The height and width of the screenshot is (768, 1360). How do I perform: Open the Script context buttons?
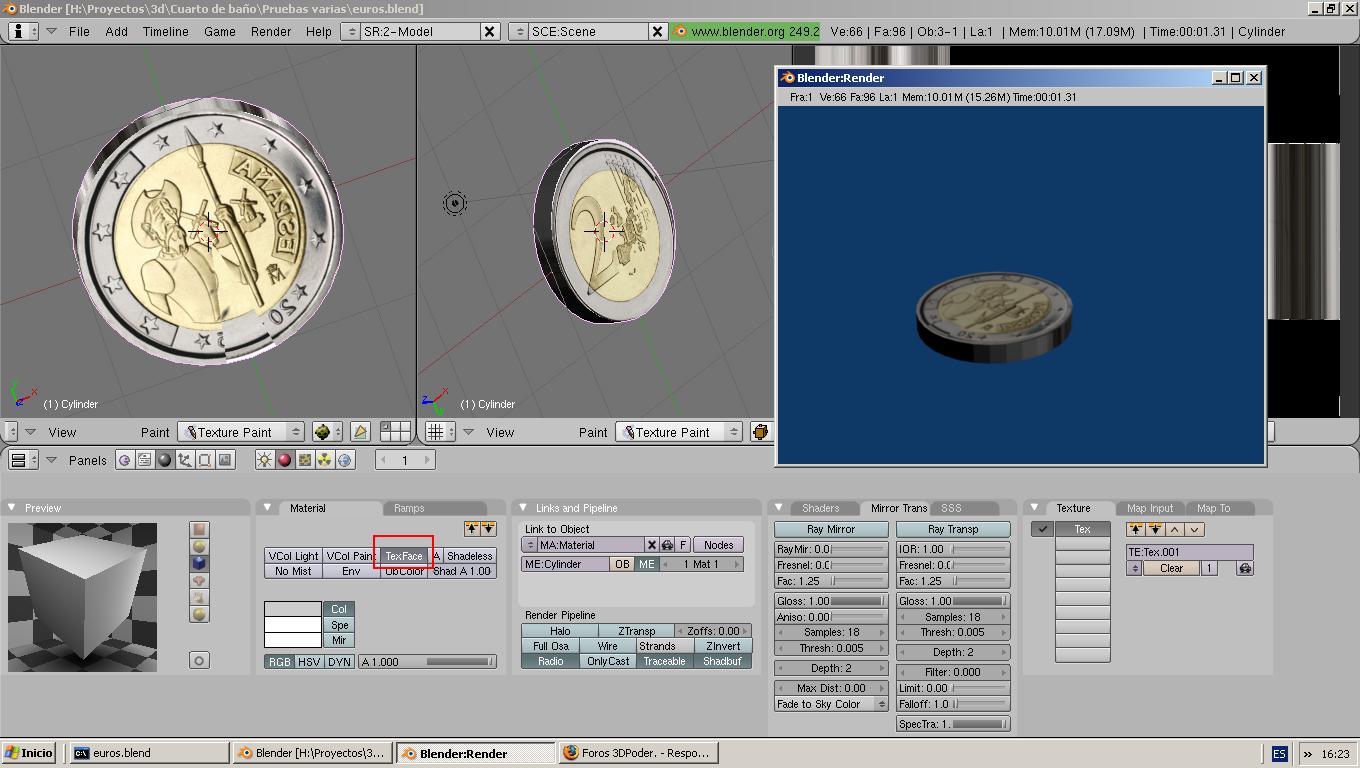pyautogui.click(x=144, y=460)
